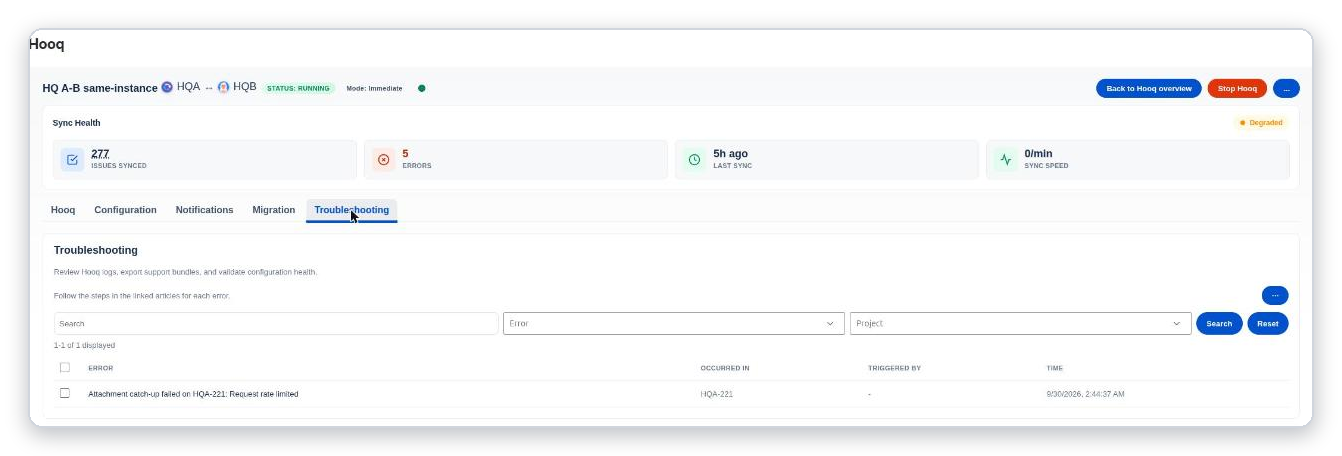Click the 1-1 of 1 displayed text
Image resolution: width=1342 pixels, height=456 pixels.
pyautogui.click(x=84, y=345)
